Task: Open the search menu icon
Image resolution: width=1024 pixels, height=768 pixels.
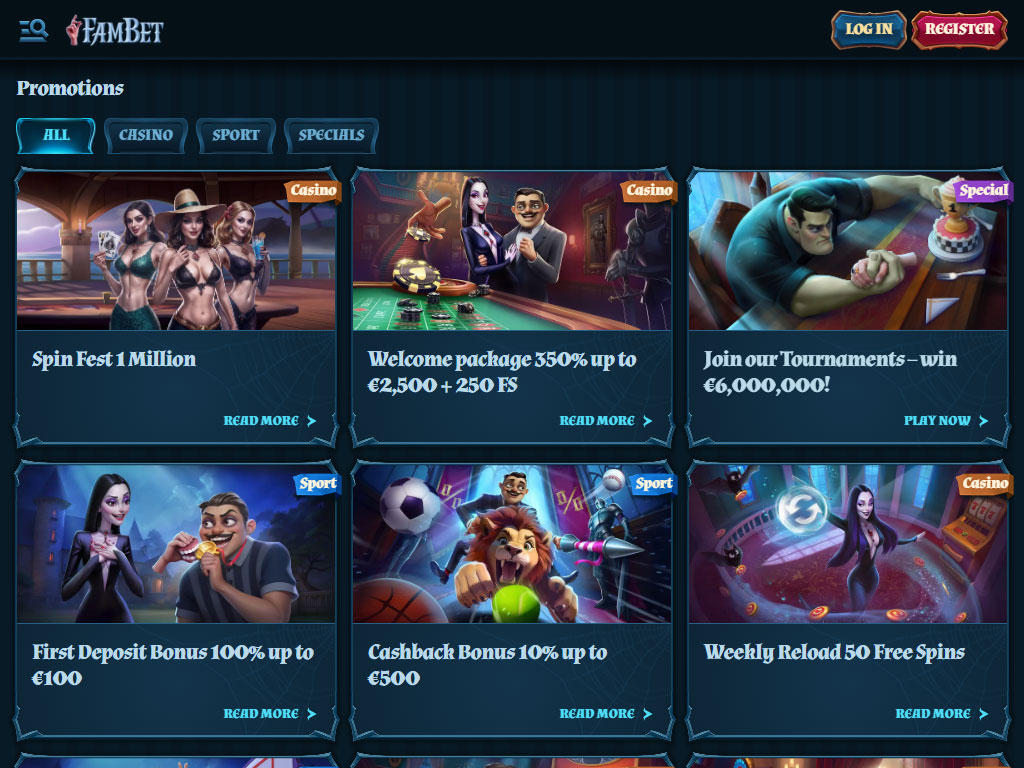Action: (33, 30)
